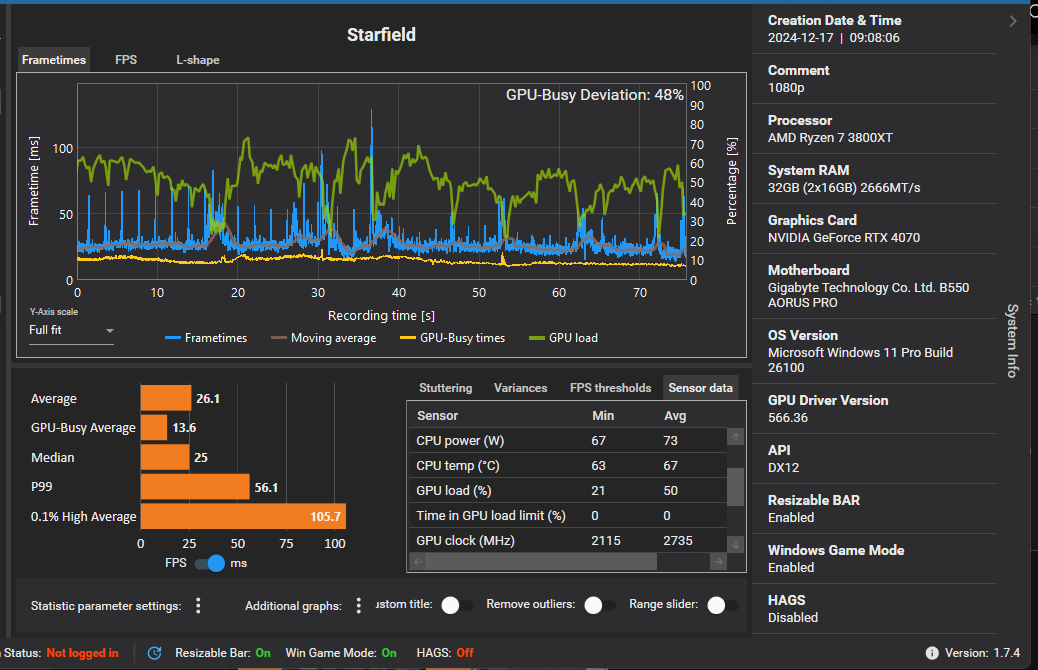
Task: Click the GPU load legend entry
Action: 563,338
